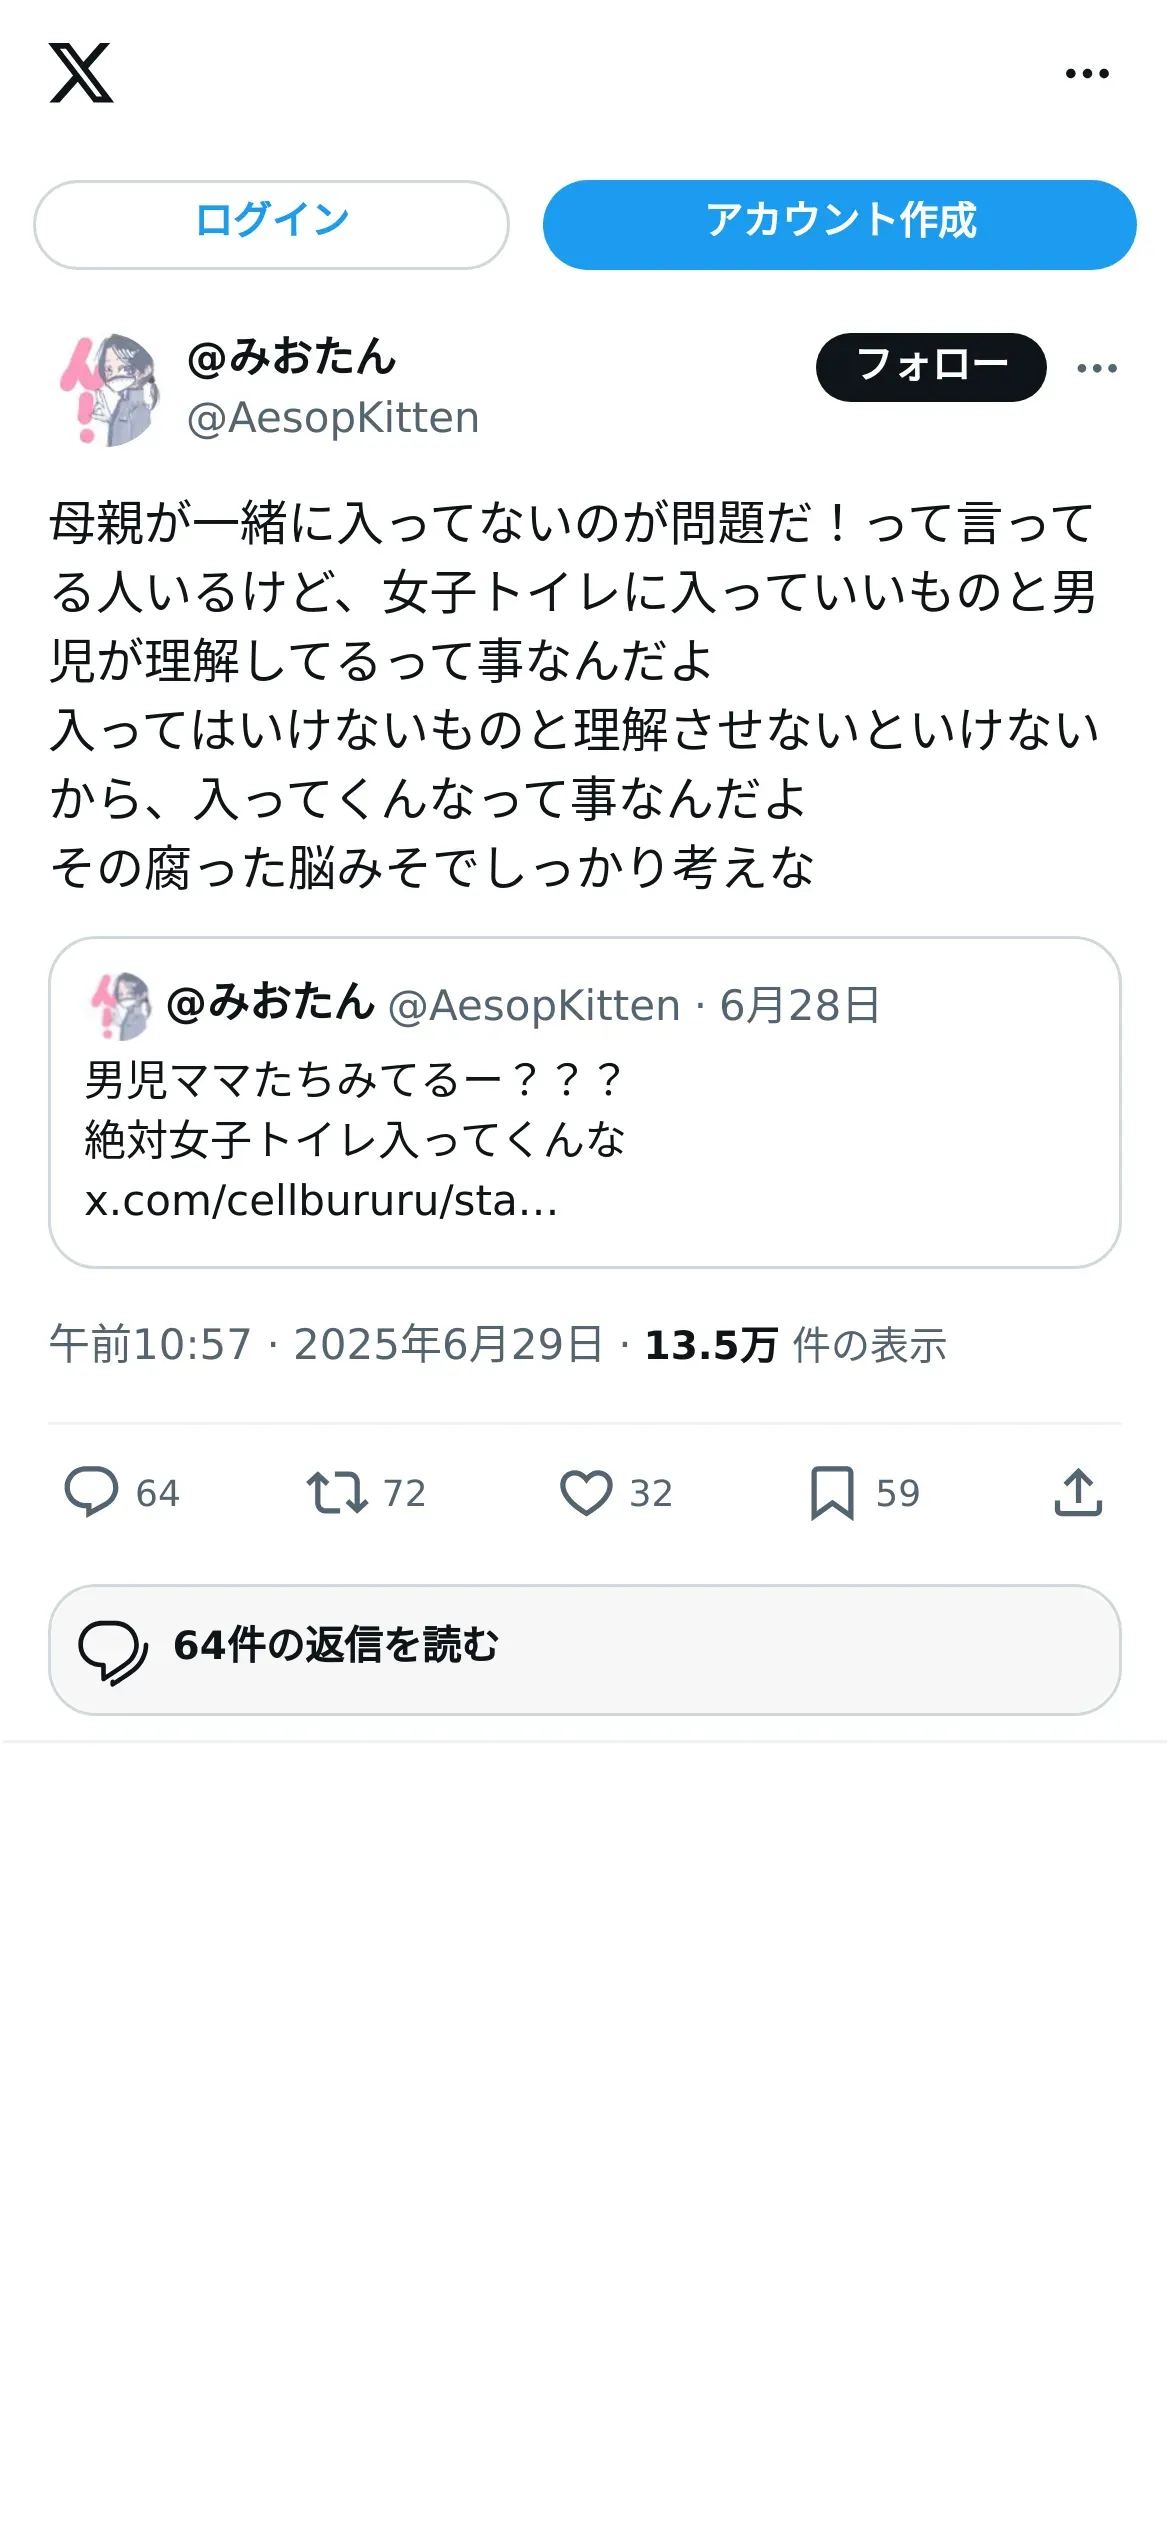This screenshot has height=2532, width=1170.
Task: Expand the tweet's more options dots
Action: [1097, 368]
